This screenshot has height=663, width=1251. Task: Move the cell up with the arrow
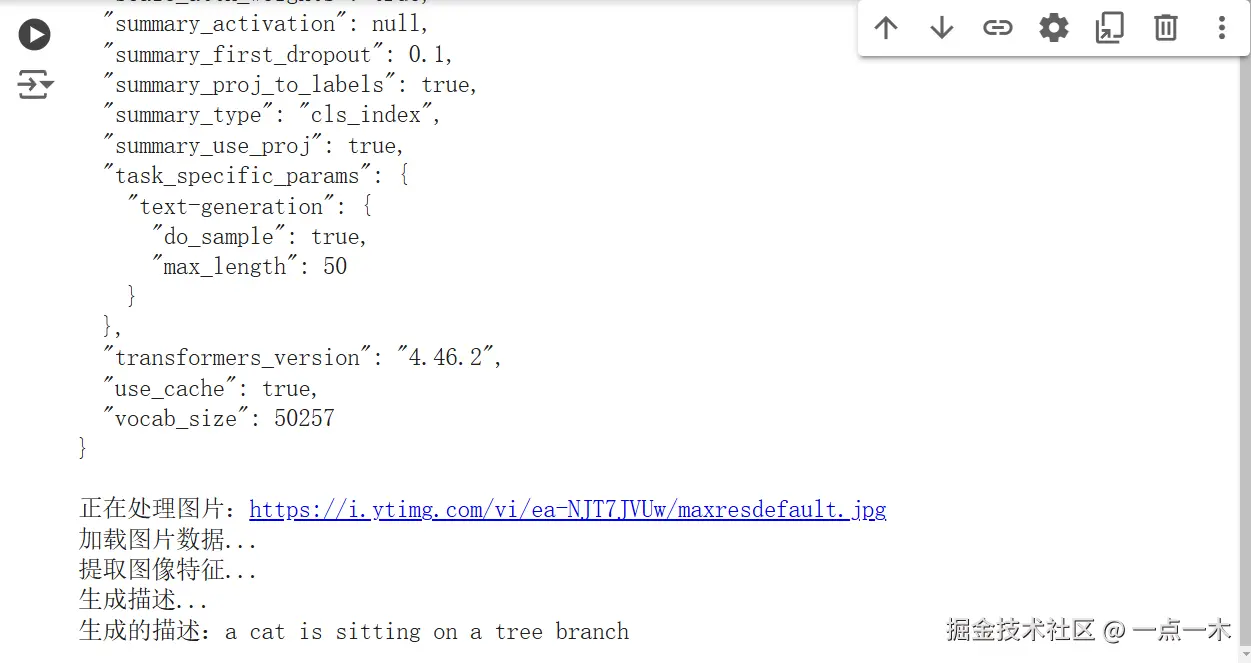pyautogui.click(x=886, y=28)
